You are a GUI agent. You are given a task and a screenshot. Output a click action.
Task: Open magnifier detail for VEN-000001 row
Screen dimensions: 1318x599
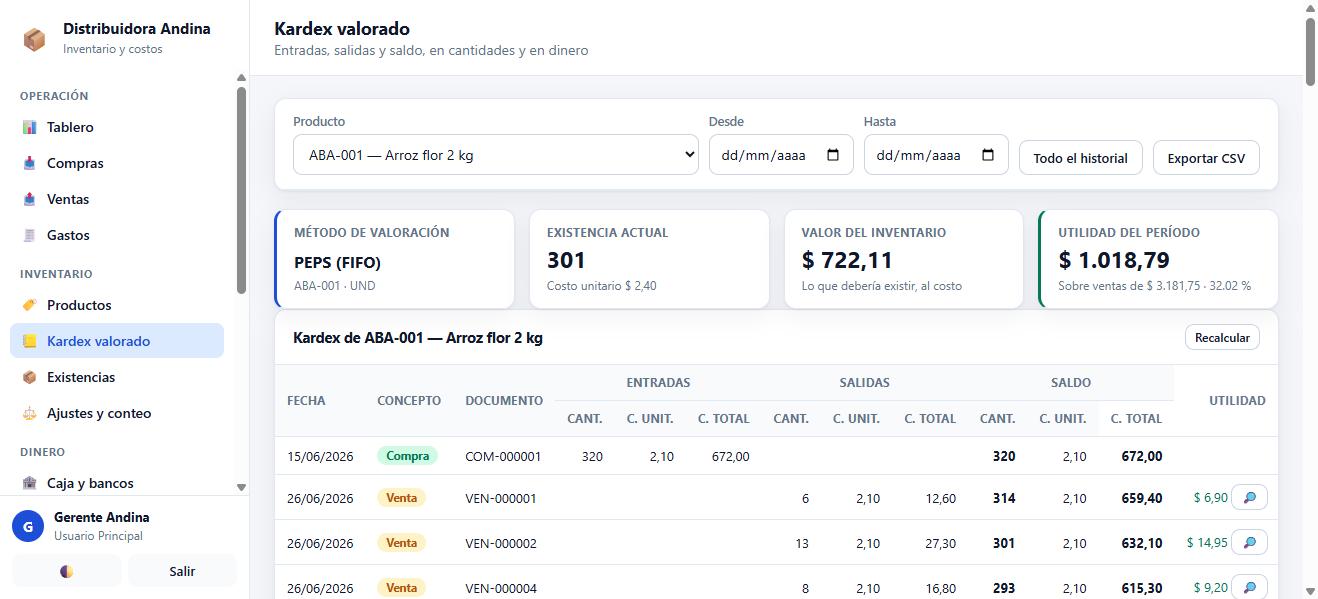pos(1249,497)
